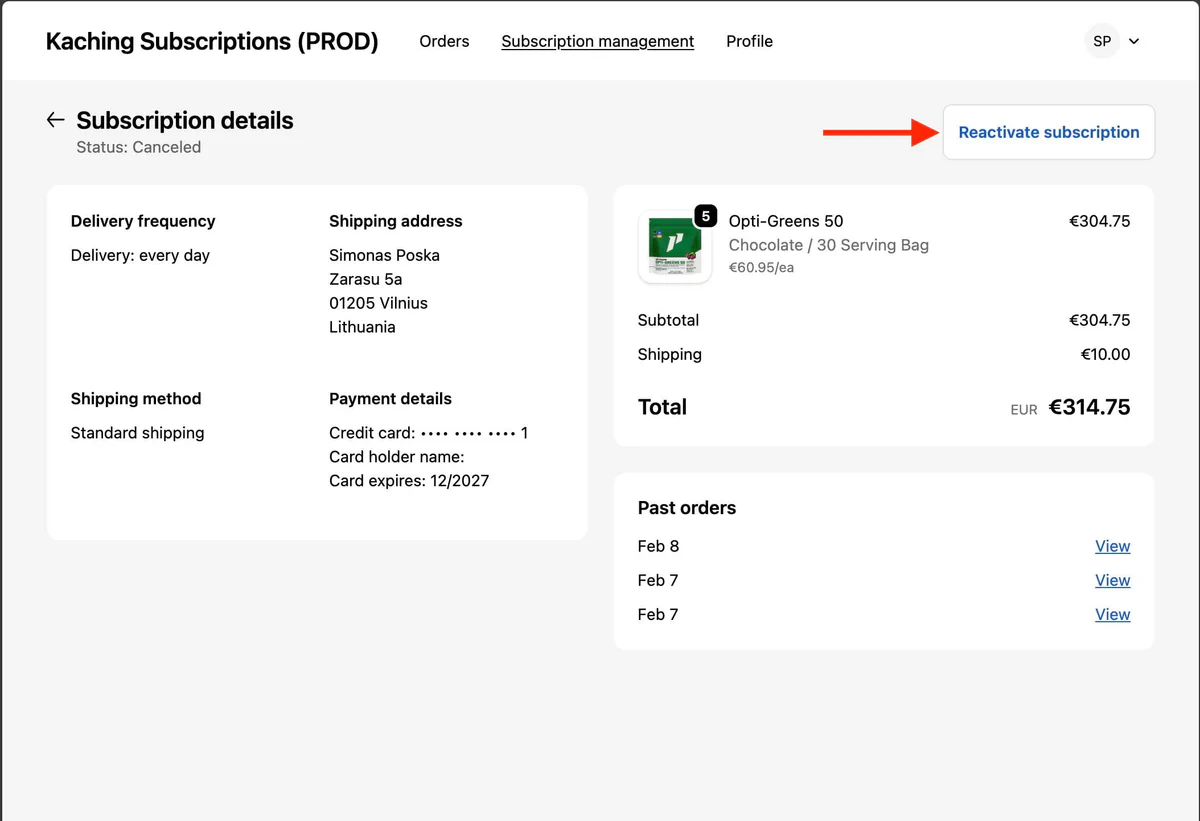1200x821 pixels.
Task: Click the Card holder name line
Action: click(x=397, y=457)
